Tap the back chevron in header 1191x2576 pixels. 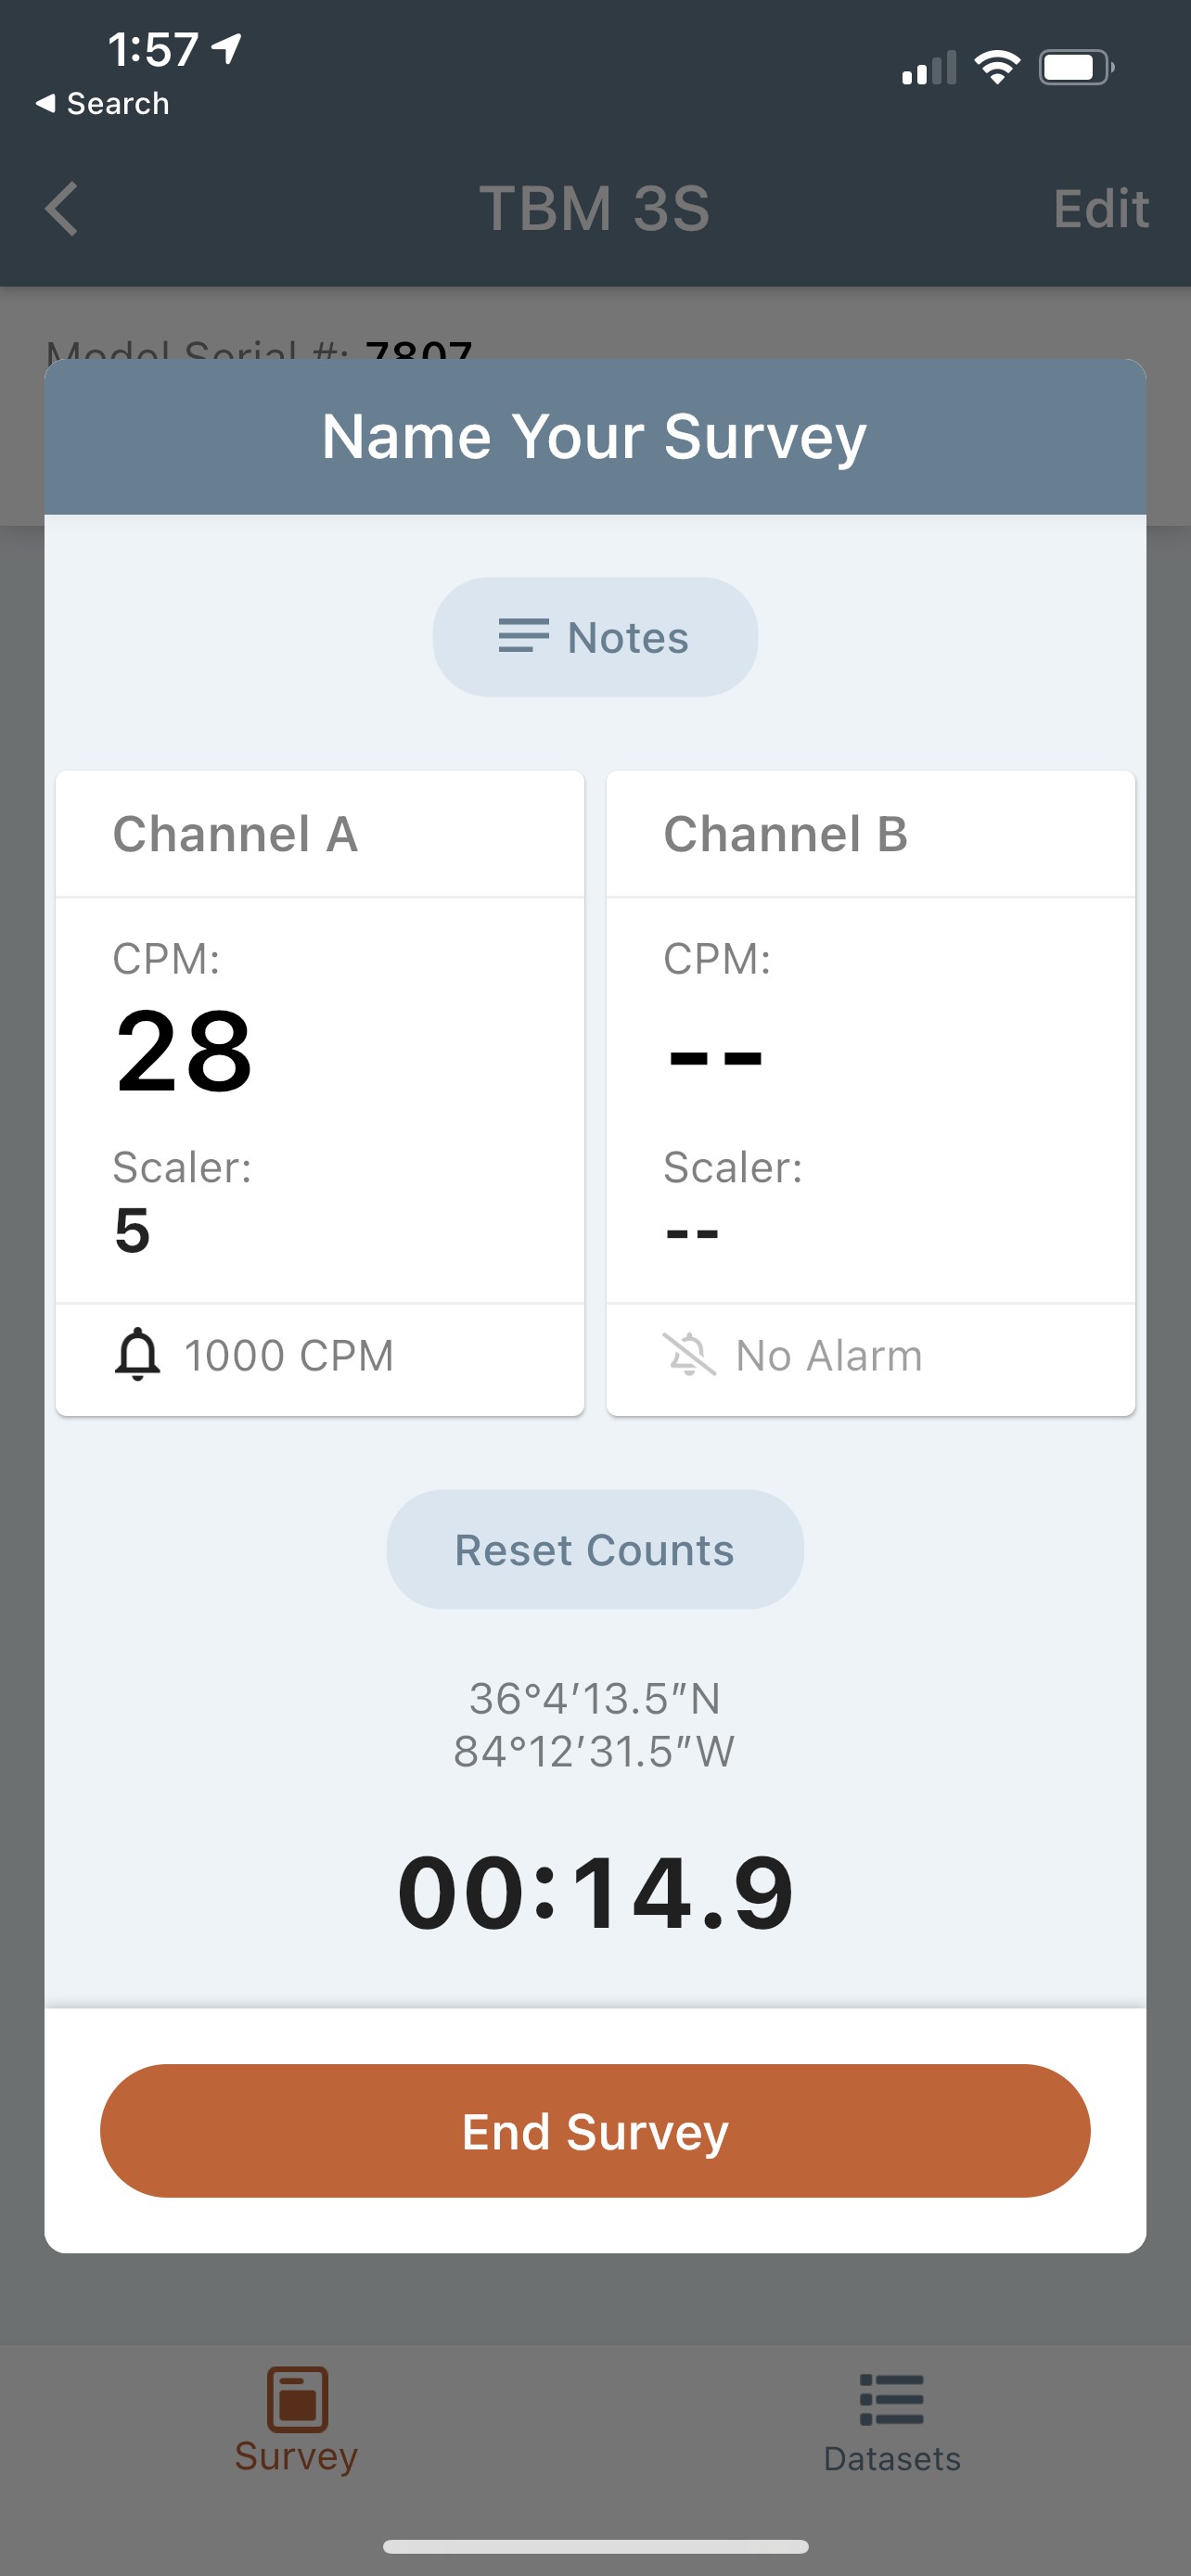[x=62, y=209]
